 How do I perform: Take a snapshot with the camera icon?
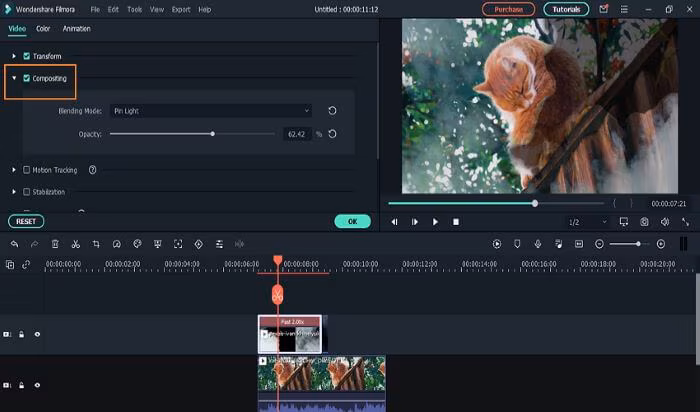[x=644, y=222]
